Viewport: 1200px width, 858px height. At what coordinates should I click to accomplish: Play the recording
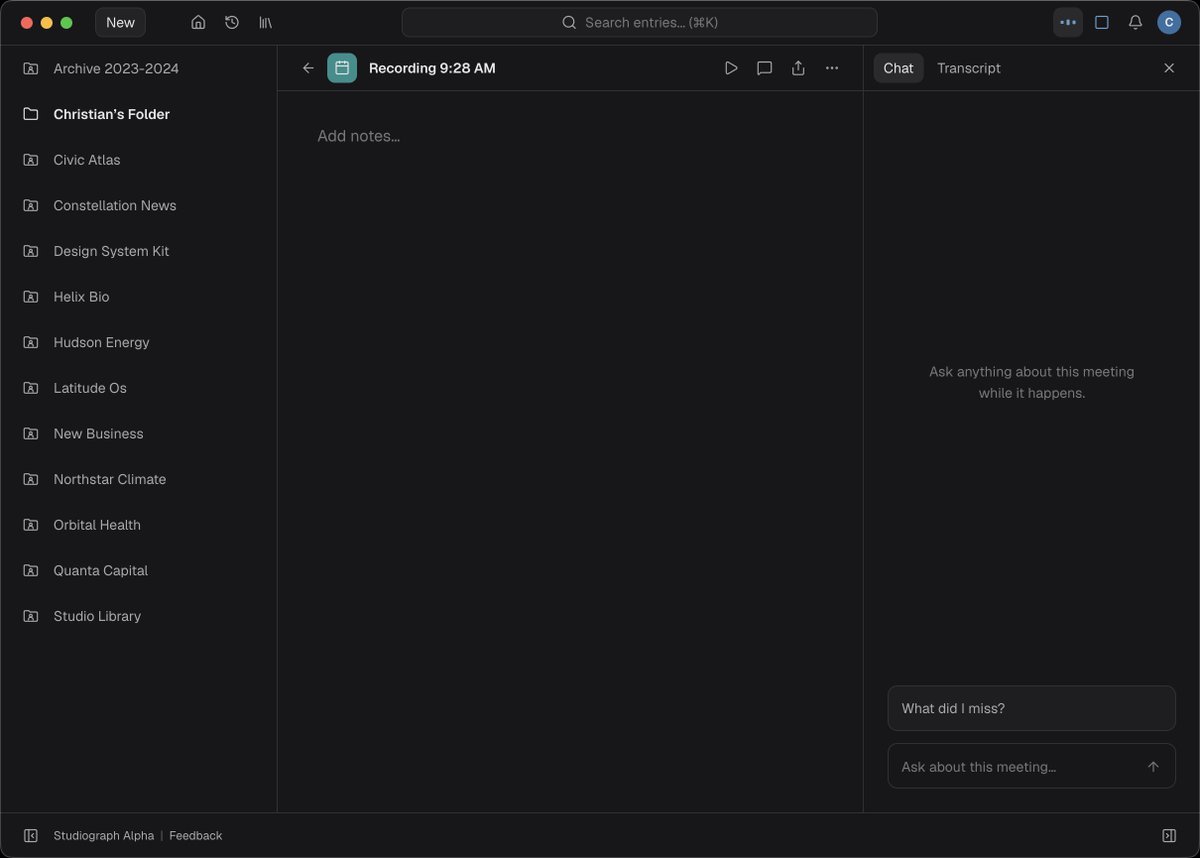[x=731, y=68]
